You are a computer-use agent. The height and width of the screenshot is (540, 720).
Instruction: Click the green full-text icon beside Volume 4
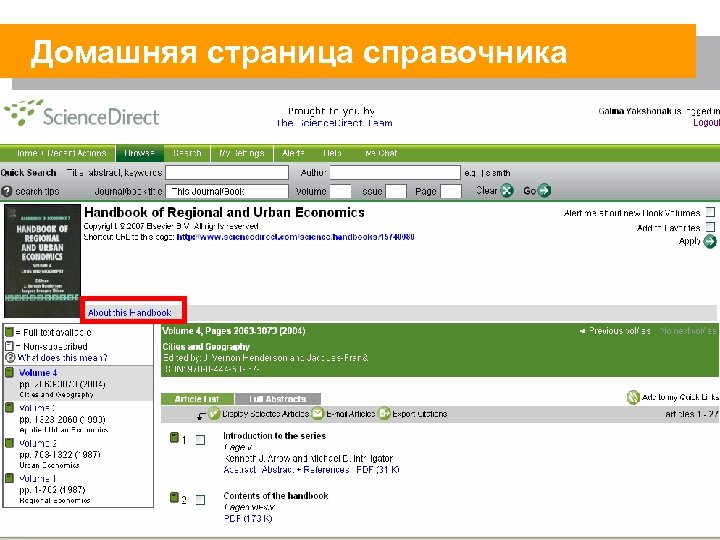[x=10, y=372]
